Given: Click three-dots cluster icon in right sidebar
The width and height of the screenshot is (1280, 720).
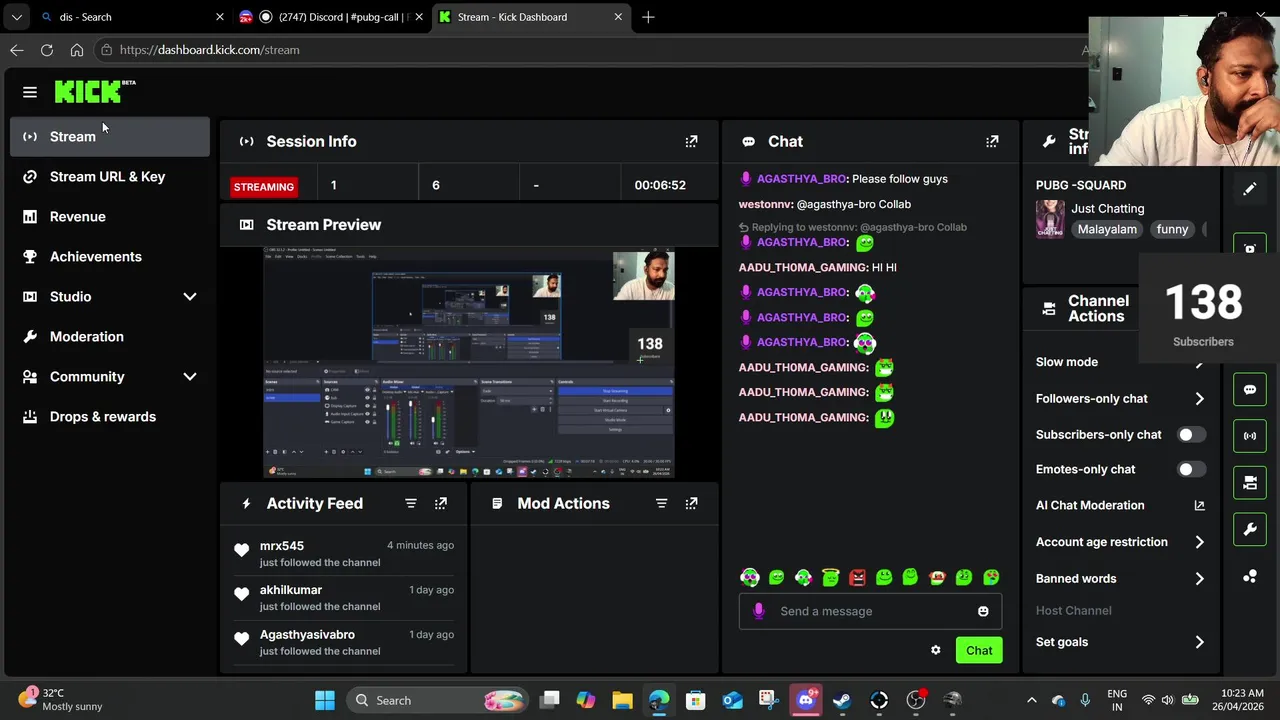Looking at the screenshot, I should (1250, 576).
